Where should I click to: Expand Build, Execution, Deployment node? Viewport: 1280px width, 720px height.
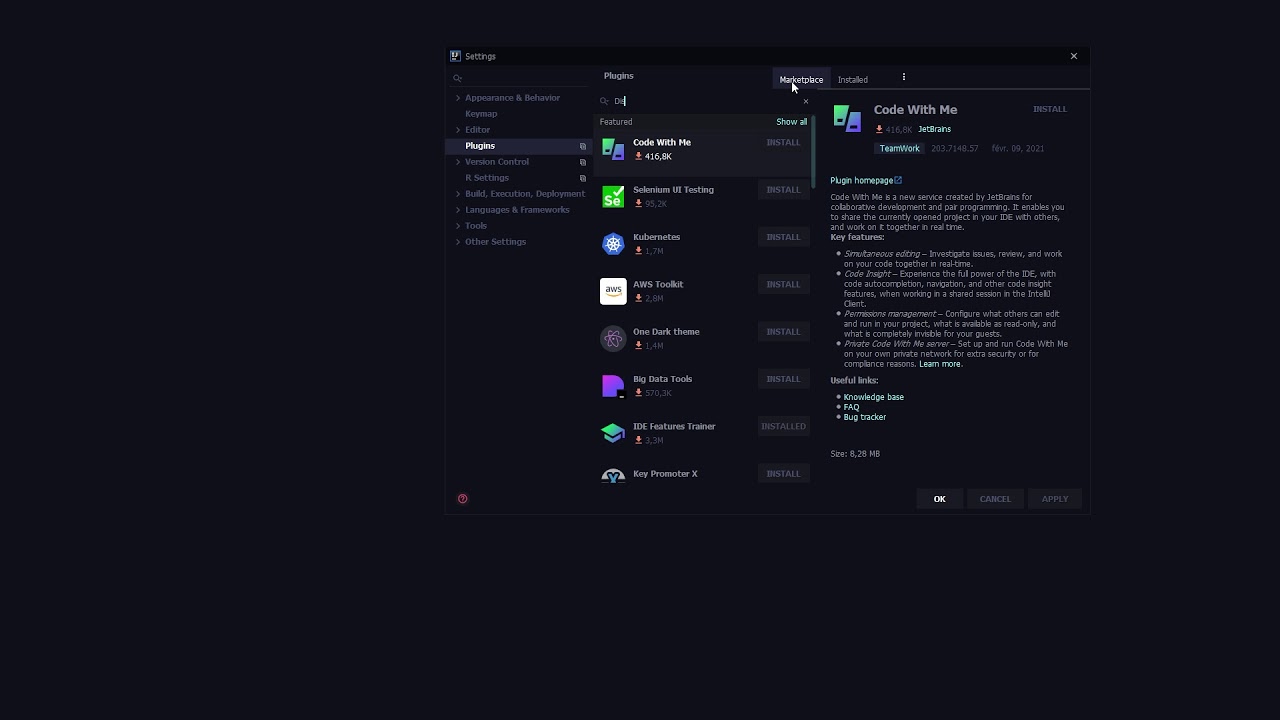pyautogui.click(x=458, y=194)
